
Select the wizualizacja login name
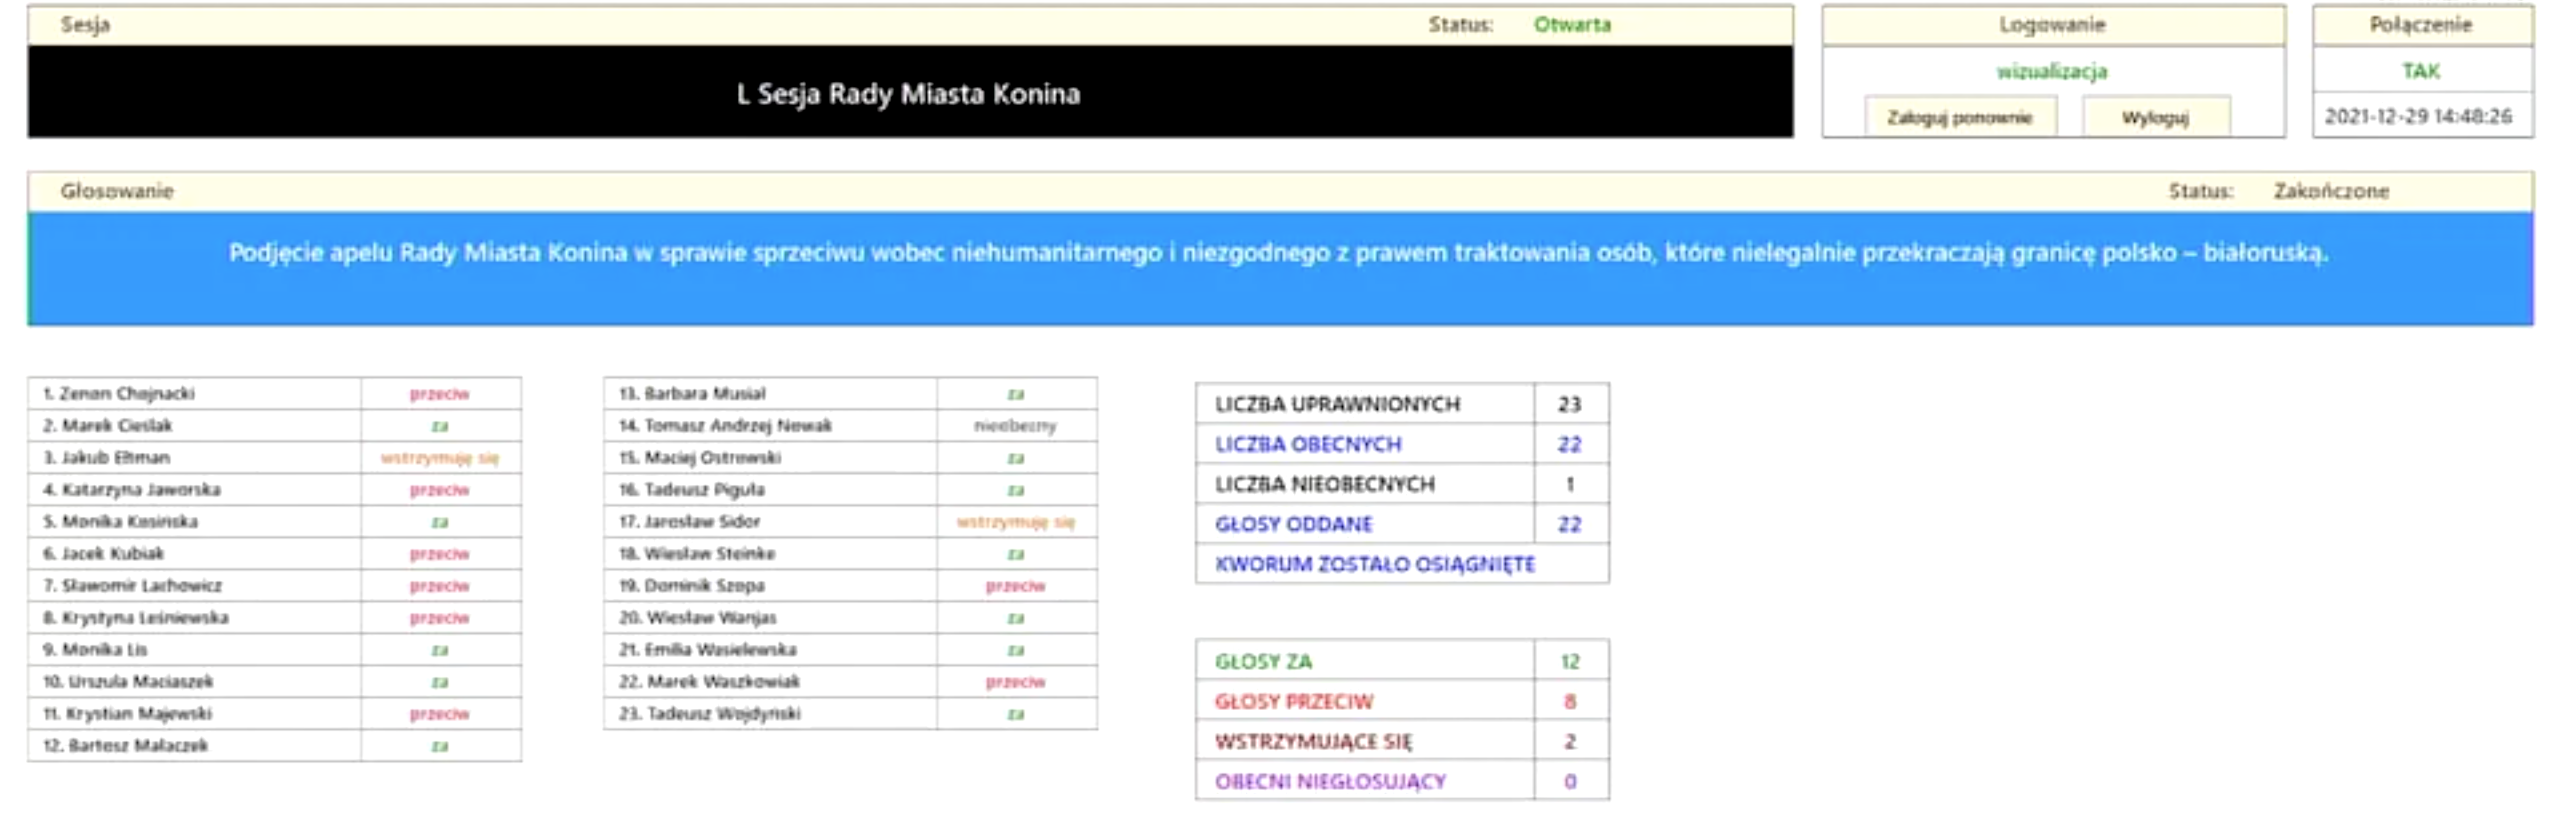pyautogui.click(x=2052, y=71)
